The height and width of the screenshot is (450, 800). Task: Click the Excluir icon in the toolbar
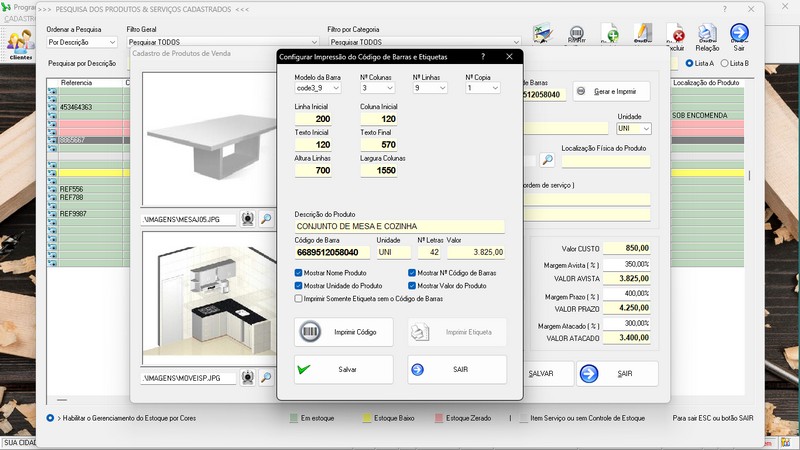(676, 36)
